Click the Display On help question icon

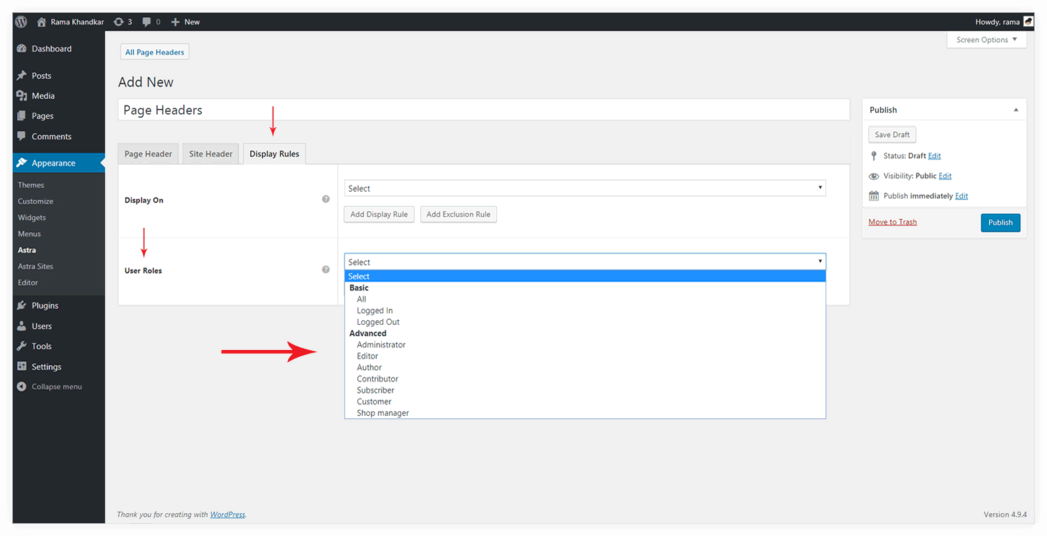(x=326, y=199)
